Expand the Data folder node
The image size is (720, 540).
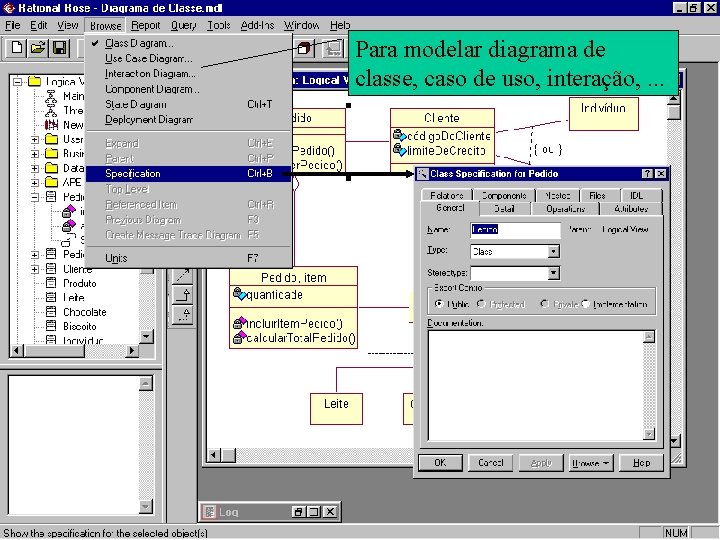[x=35, y=168]
